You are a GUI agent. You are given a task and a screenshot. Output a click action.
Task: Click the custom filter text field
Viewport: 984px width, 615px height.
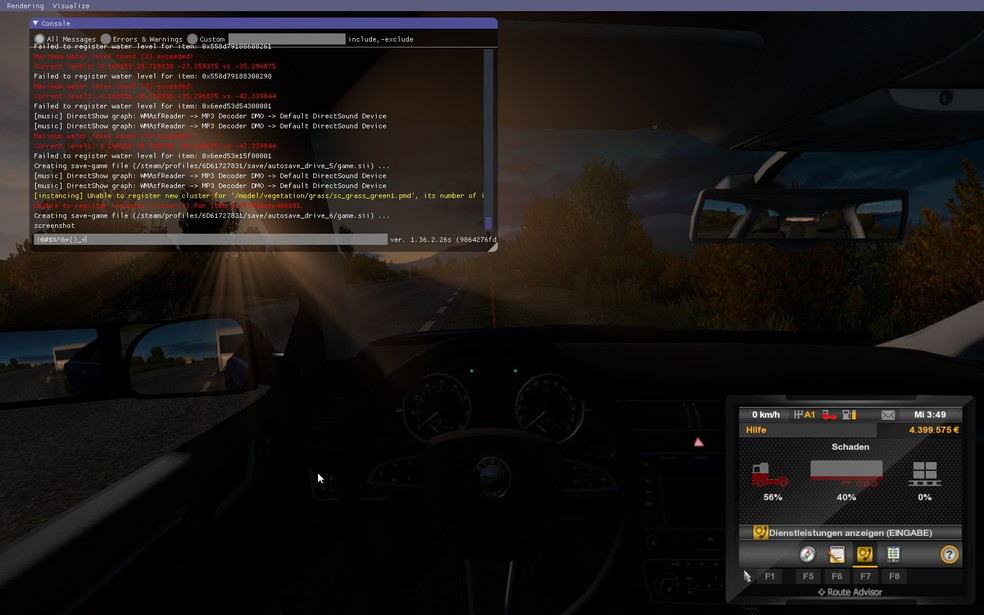(x=287, y=39)
